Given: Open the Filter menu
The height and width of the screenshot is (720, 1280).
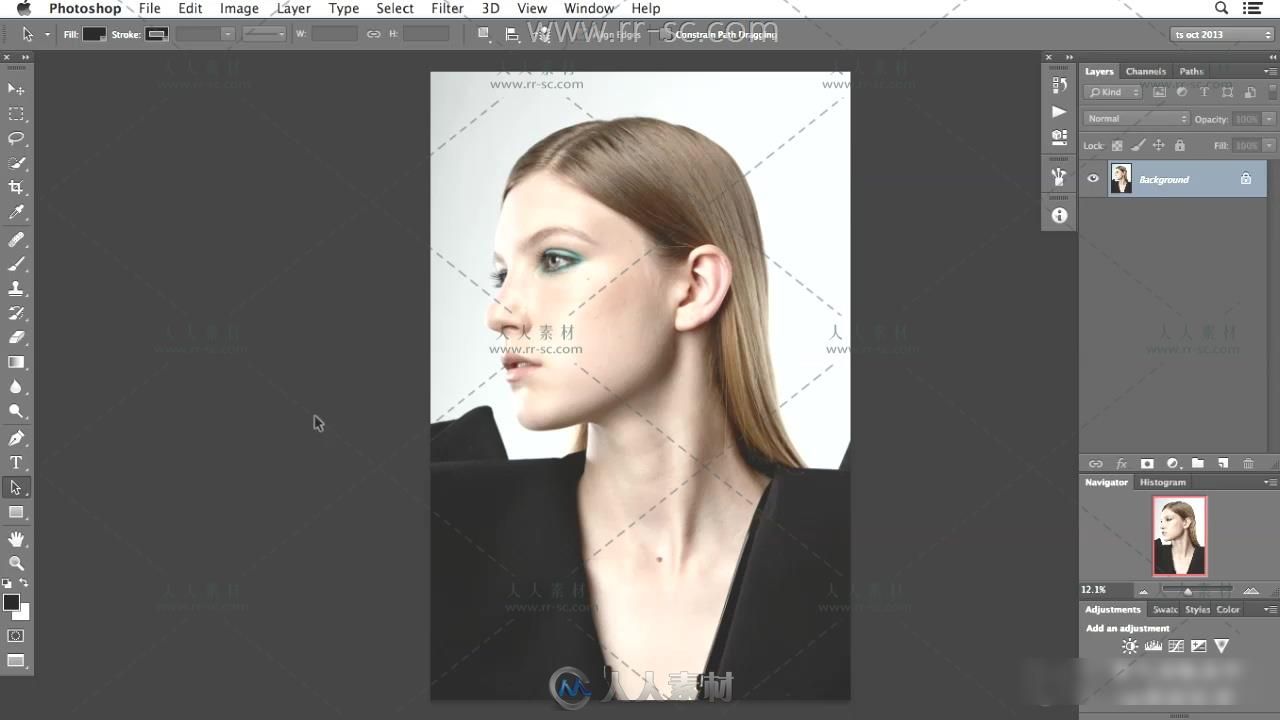Looking at the screenshot, I should [x=447, y=8].
